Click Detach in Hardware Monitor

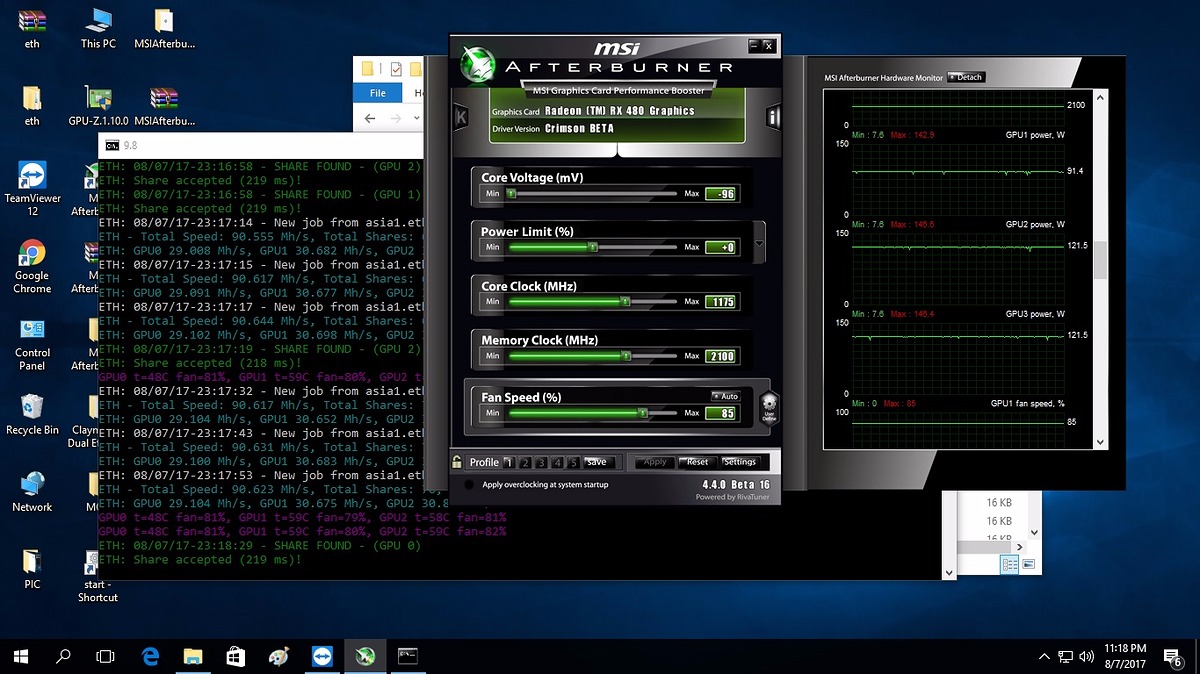tap(965, 77)
